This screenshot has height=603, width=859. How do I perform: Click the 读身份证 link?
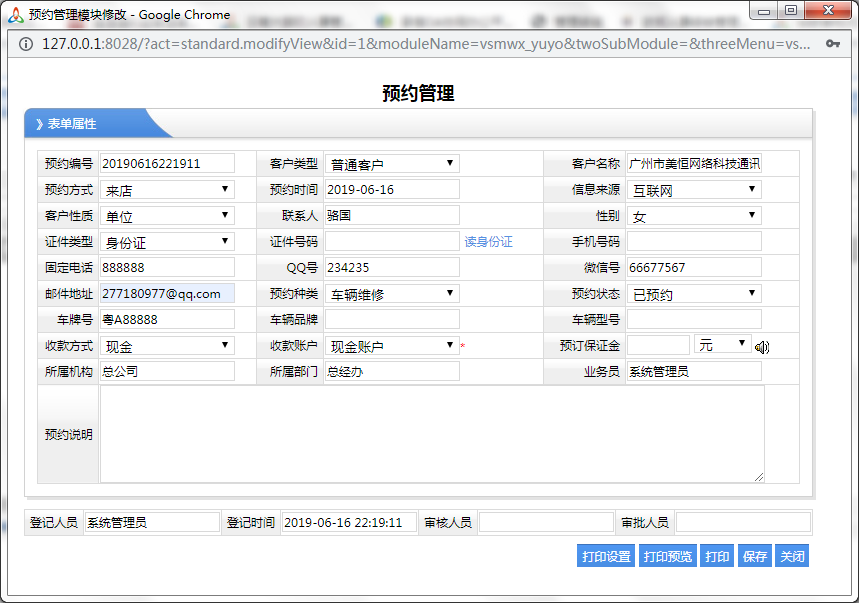pos(488,242)
